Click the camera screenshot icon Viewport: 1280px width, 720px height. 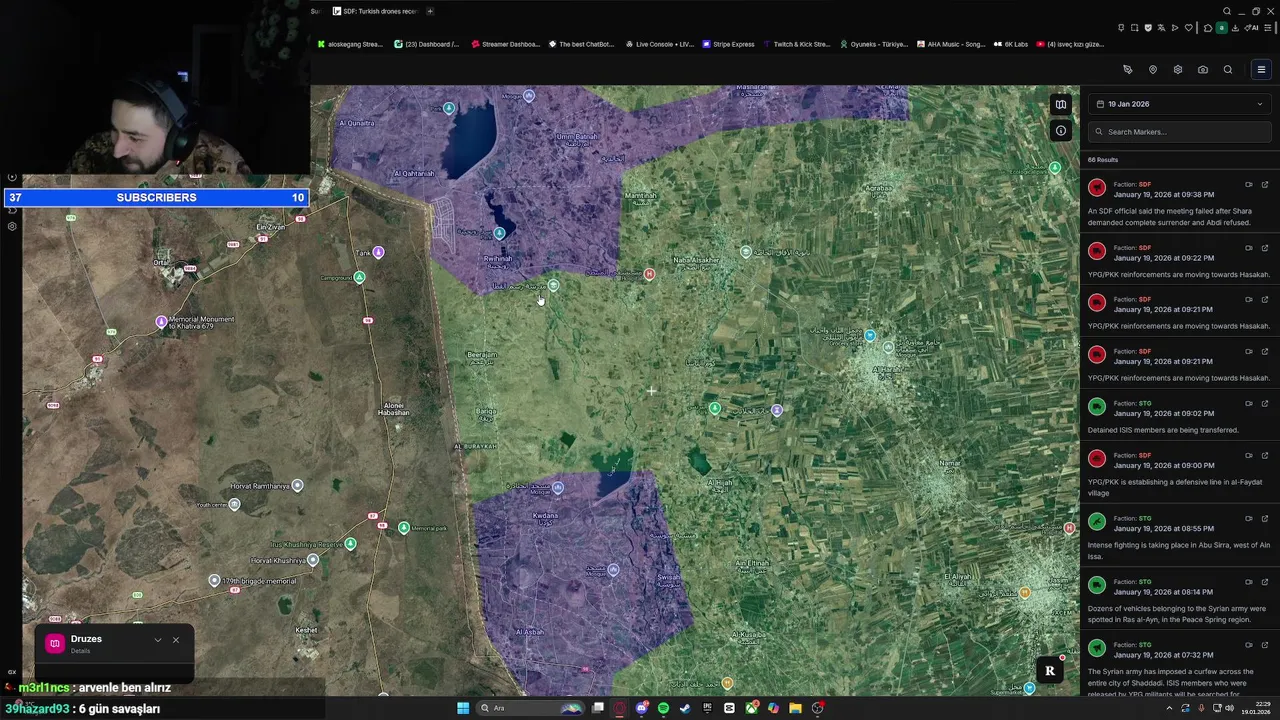coord(1202,69)
